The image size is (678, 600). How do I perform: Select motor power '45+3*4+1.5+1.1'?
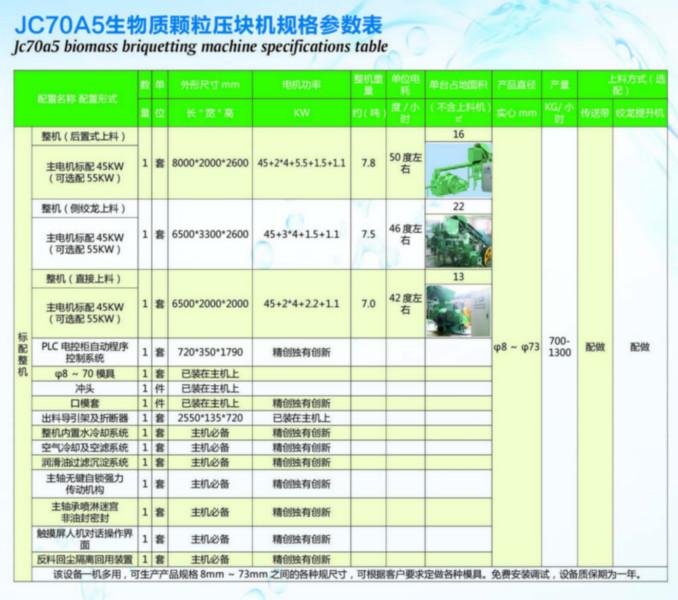click(x=301, y=234)
